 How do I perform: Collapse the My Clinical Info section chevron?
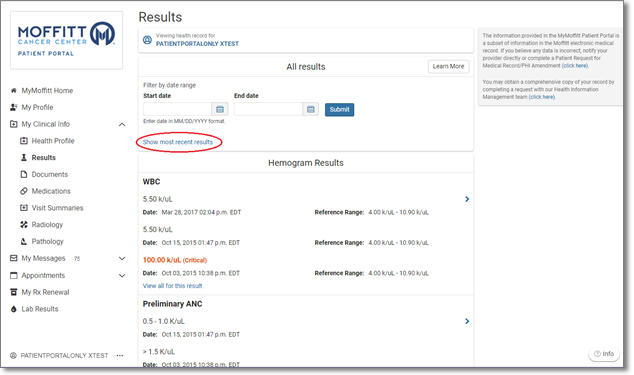tap(122, 125)
